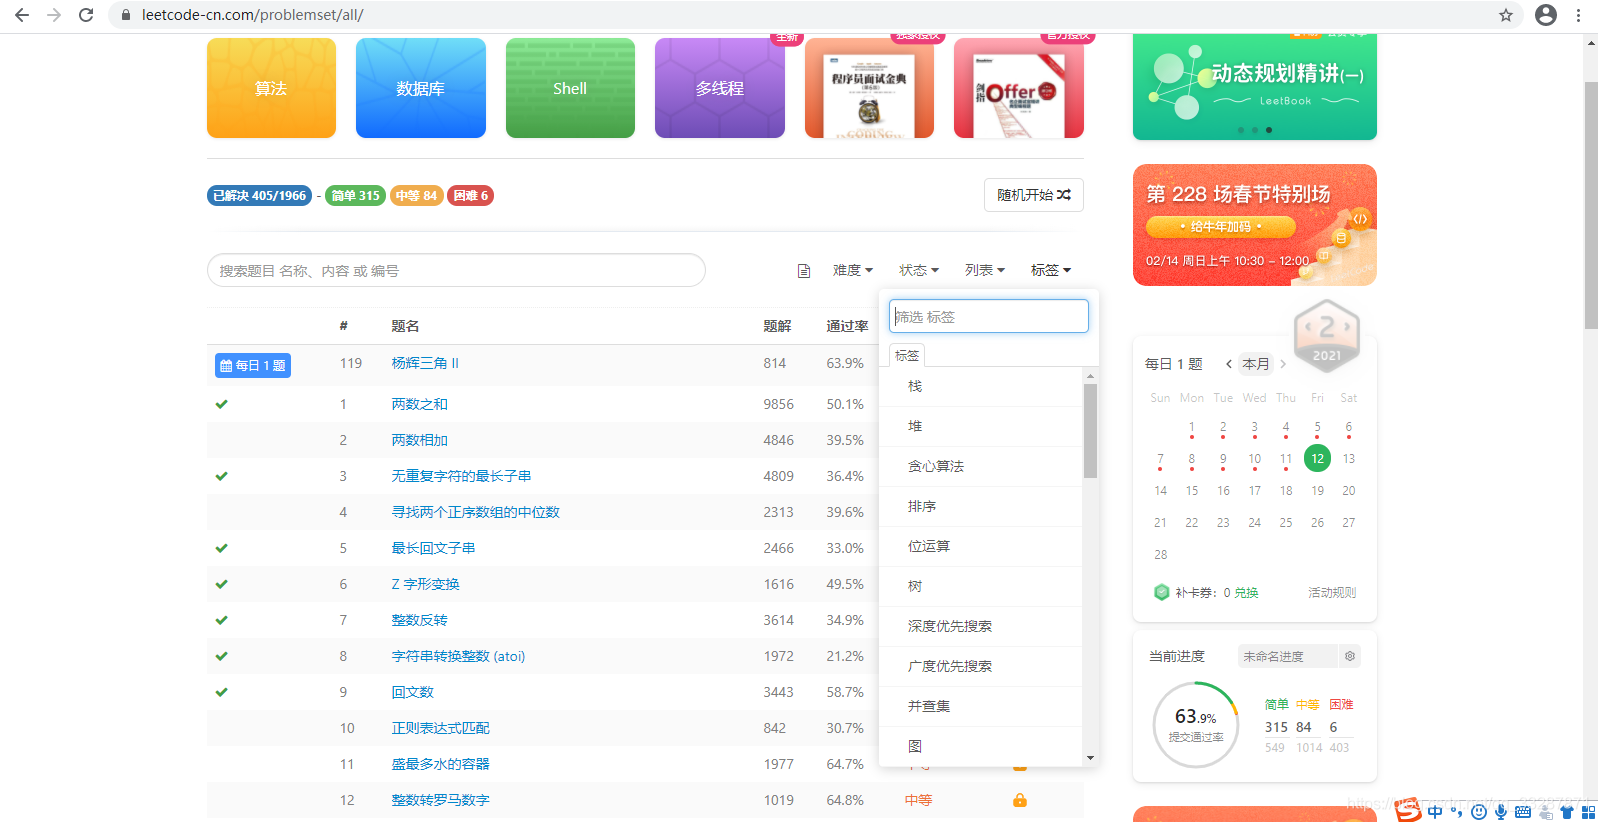Click the 兑换 link for 补卡券
This screenshot has height=822, width=1598.
coord(1246,592)
